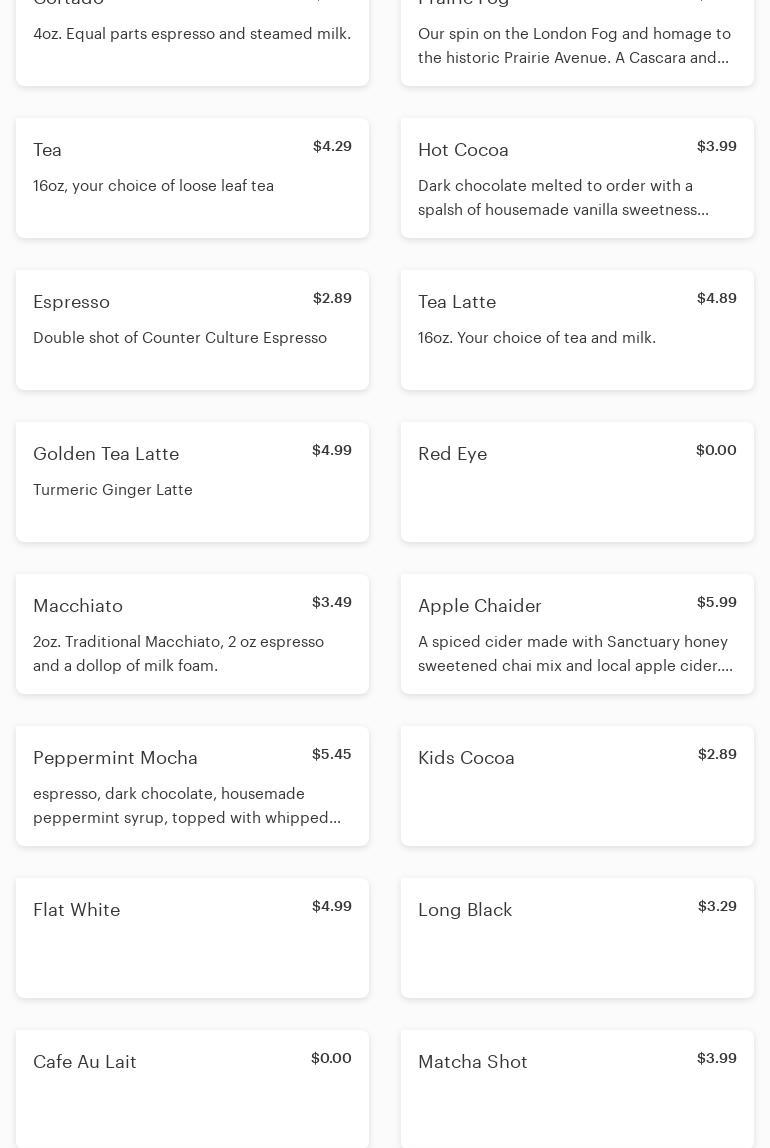Select the Golden Tea Latte item
The image size is (770, 1148).
(192, 482)
